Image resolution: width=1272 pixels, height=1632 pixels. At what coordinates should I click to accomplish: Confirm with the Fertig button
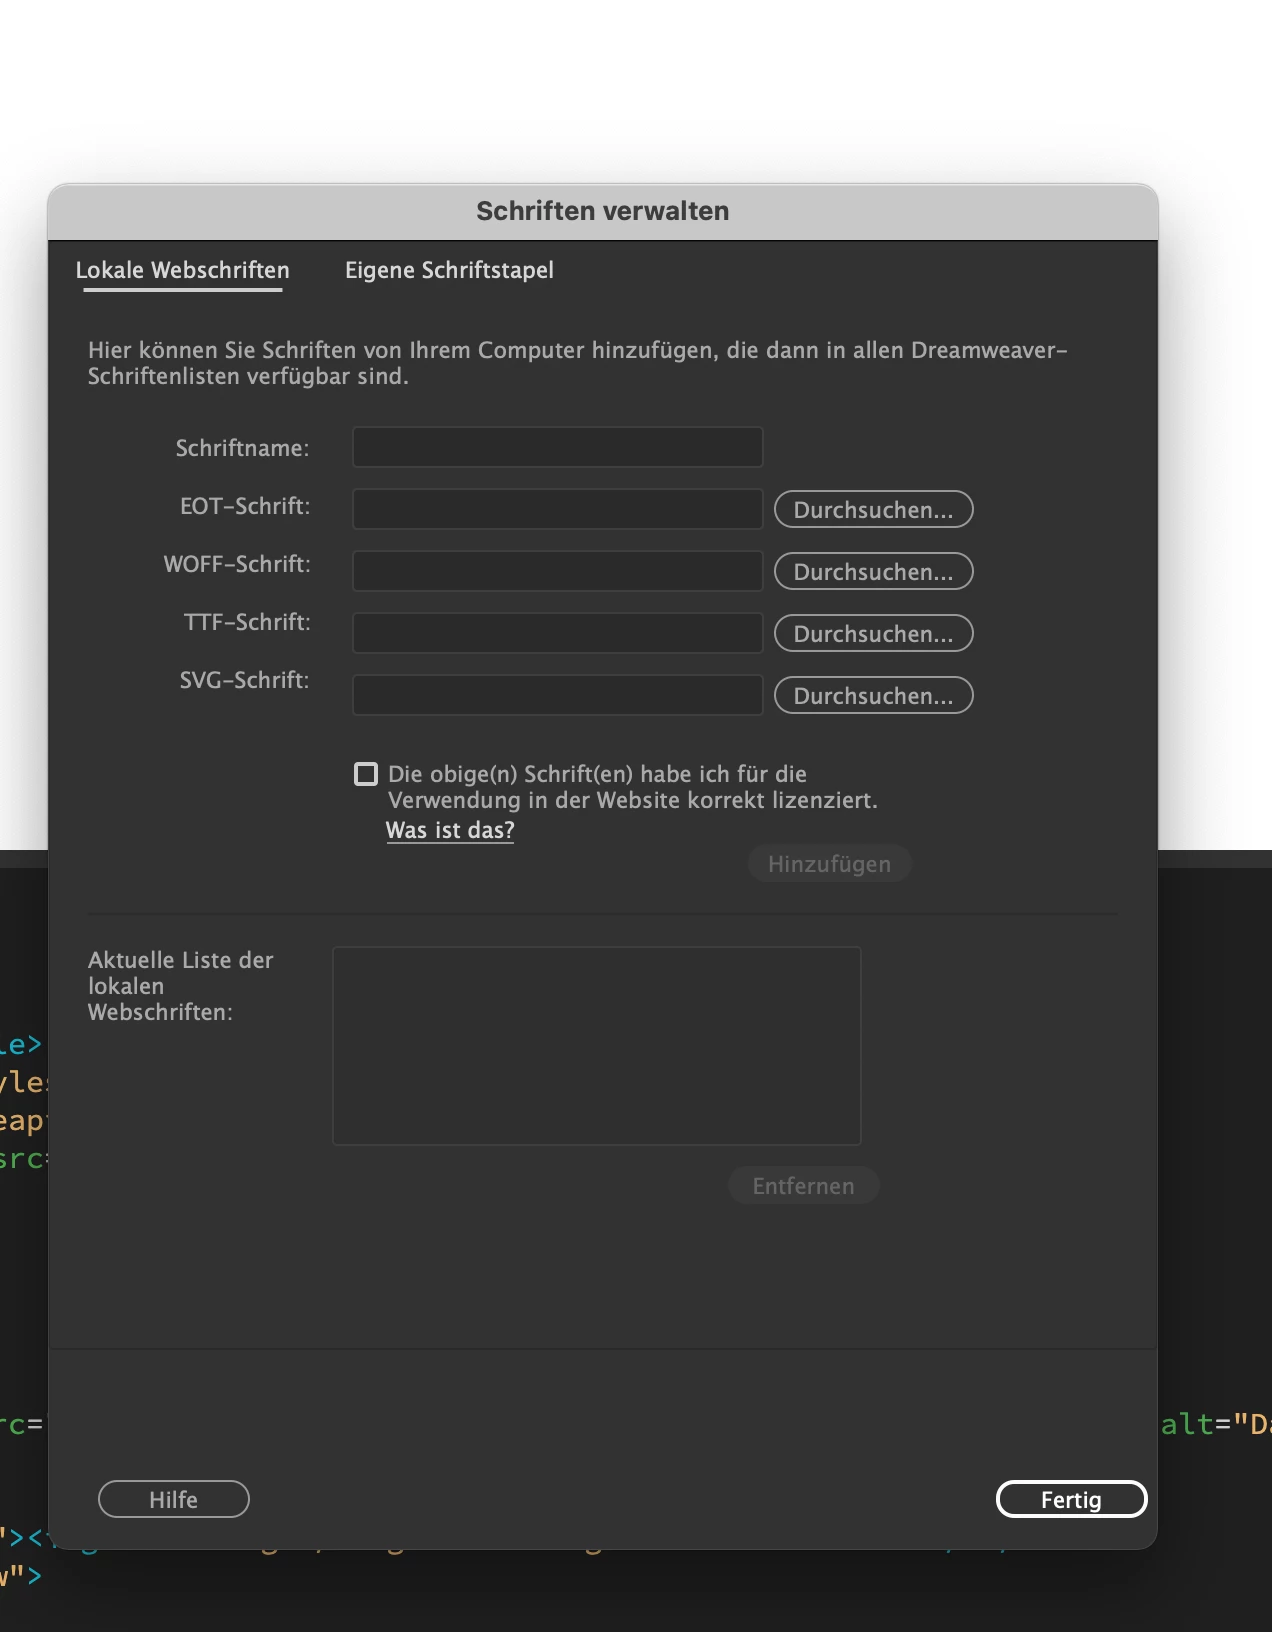pos(1071,1499)
